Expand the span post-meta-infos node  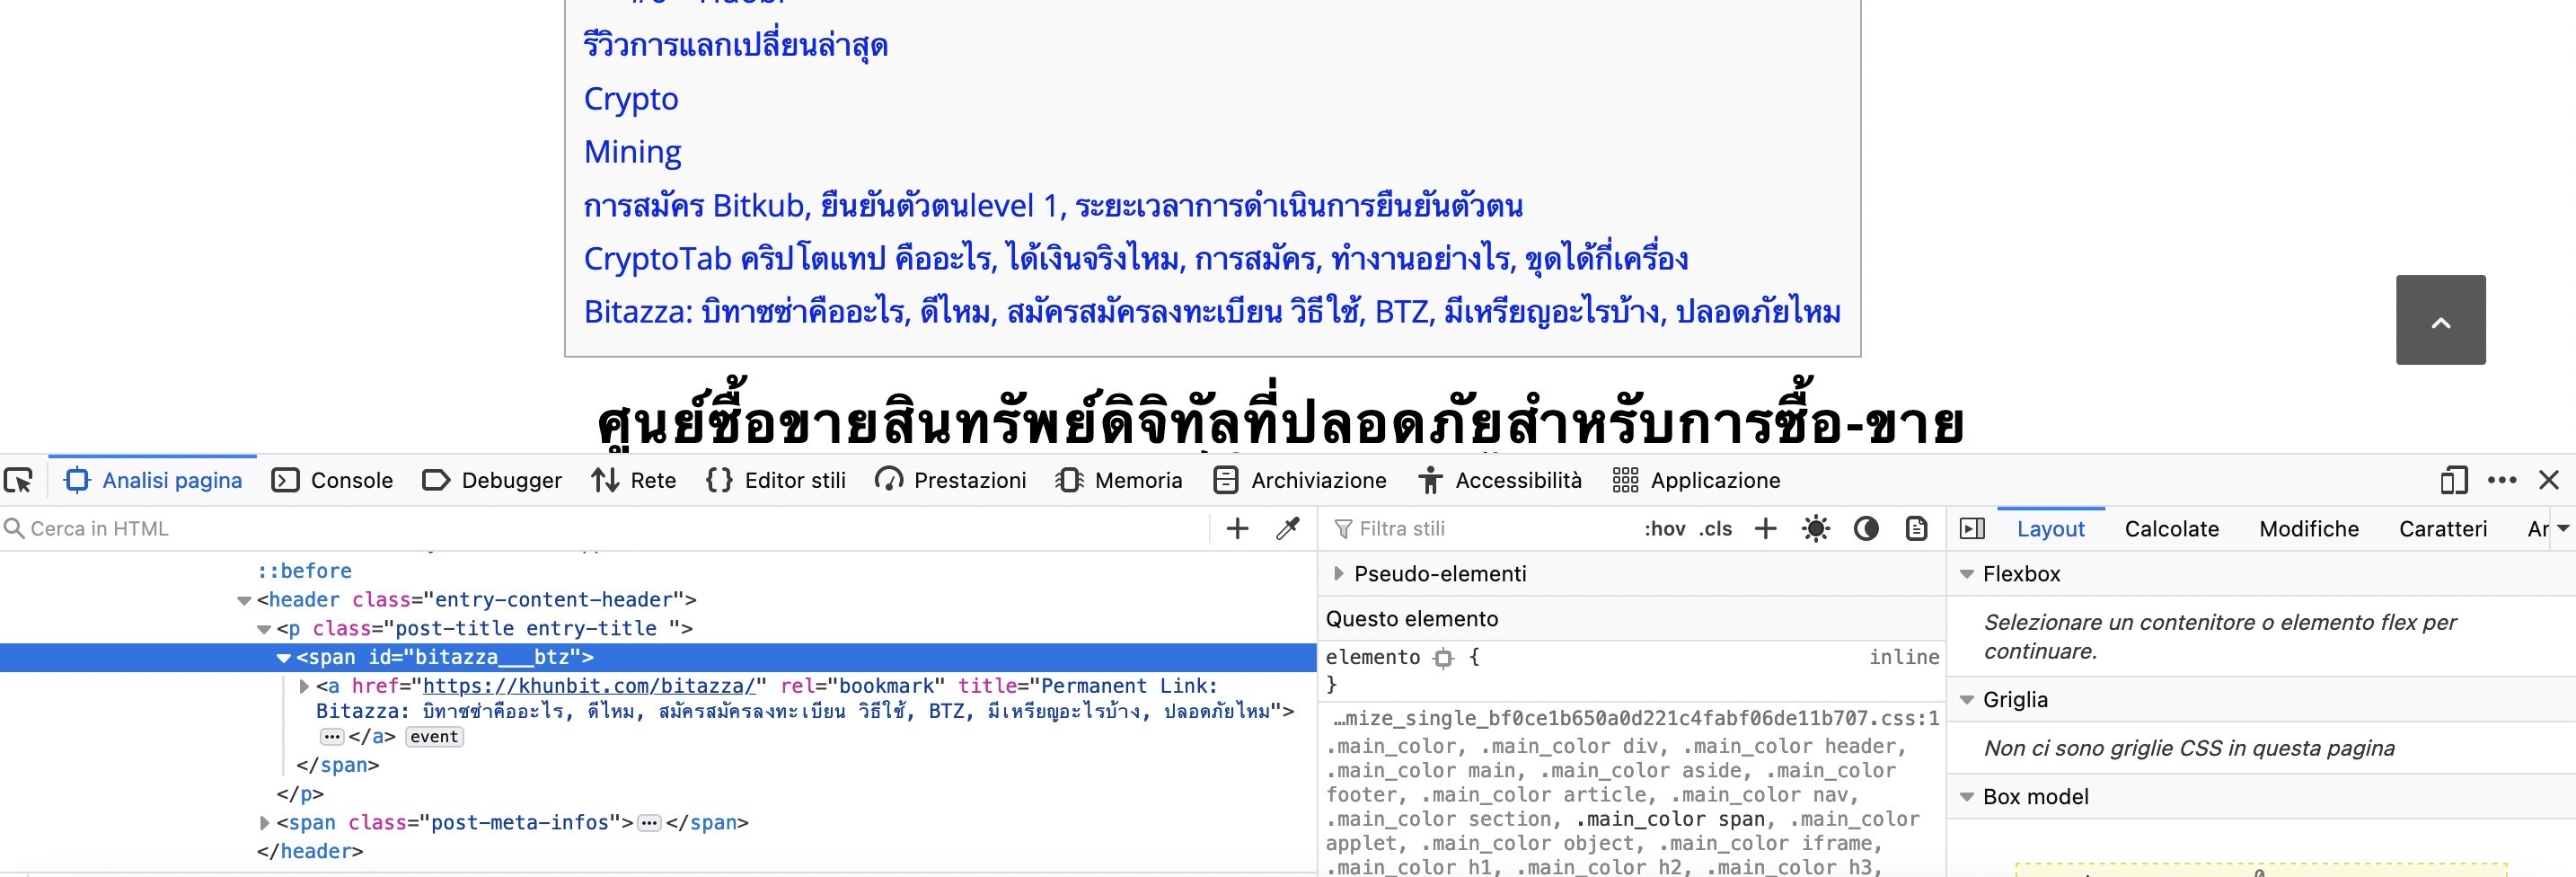(x=264, y=823)
